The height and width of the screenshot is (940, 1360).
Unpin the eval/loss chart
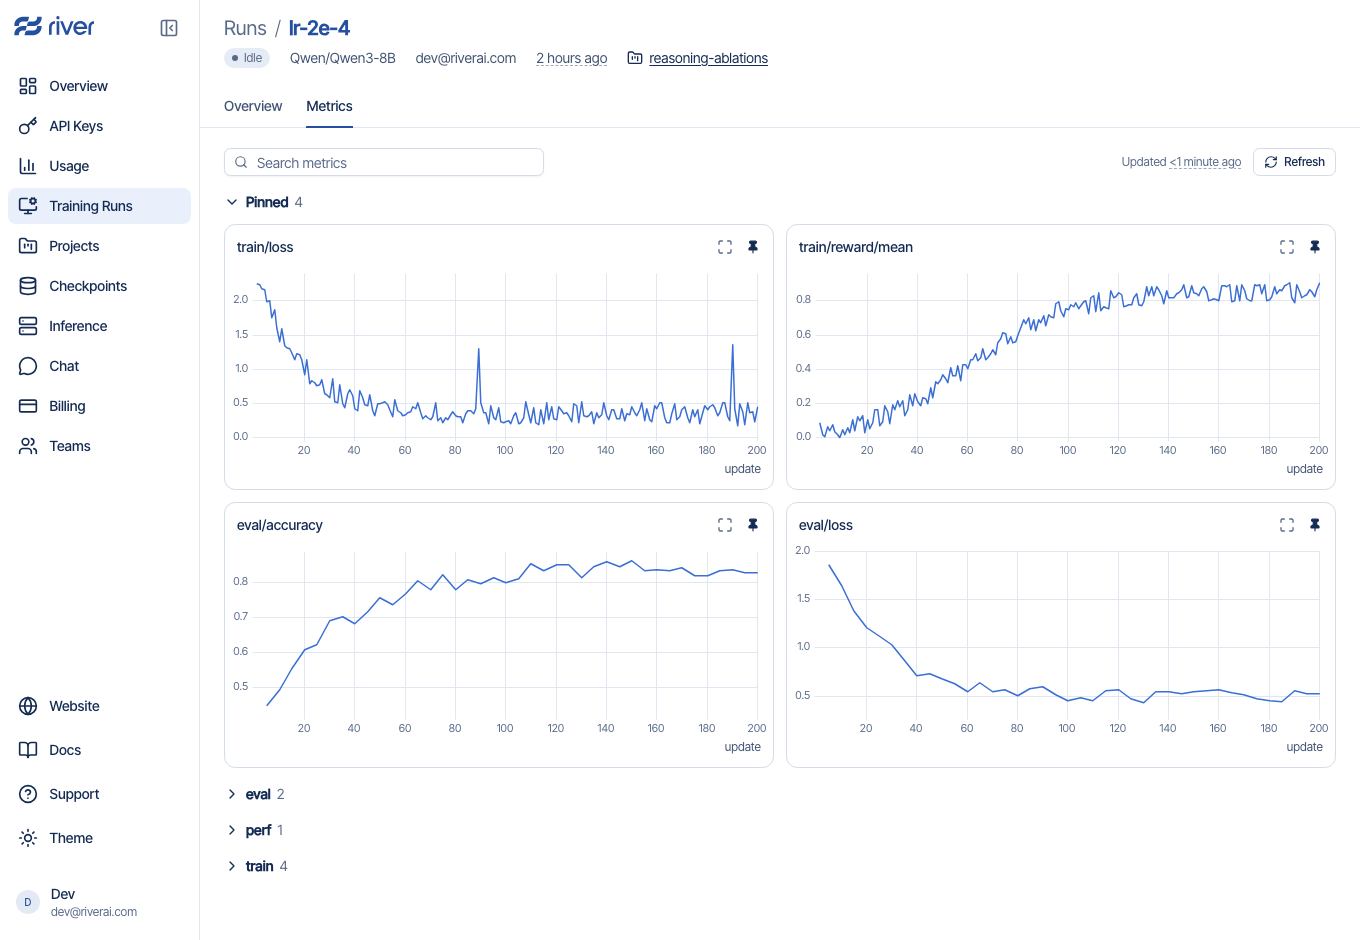[x=1315, y=525]
